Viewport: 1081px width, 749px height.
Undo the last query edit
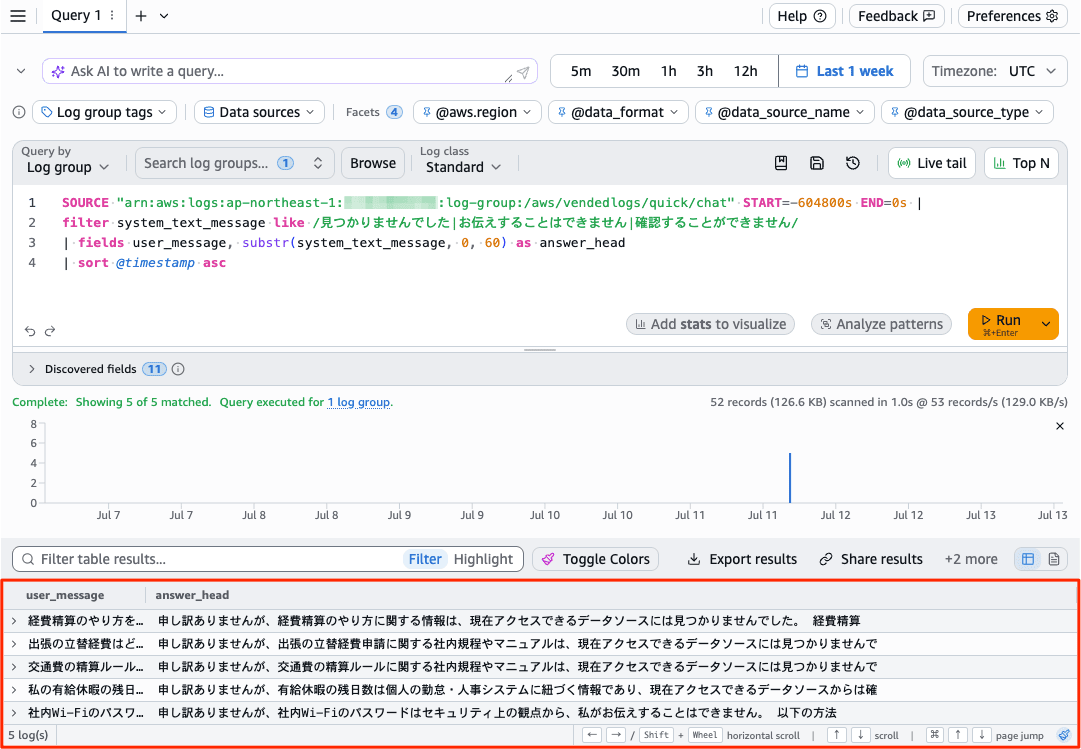(30, 331)
